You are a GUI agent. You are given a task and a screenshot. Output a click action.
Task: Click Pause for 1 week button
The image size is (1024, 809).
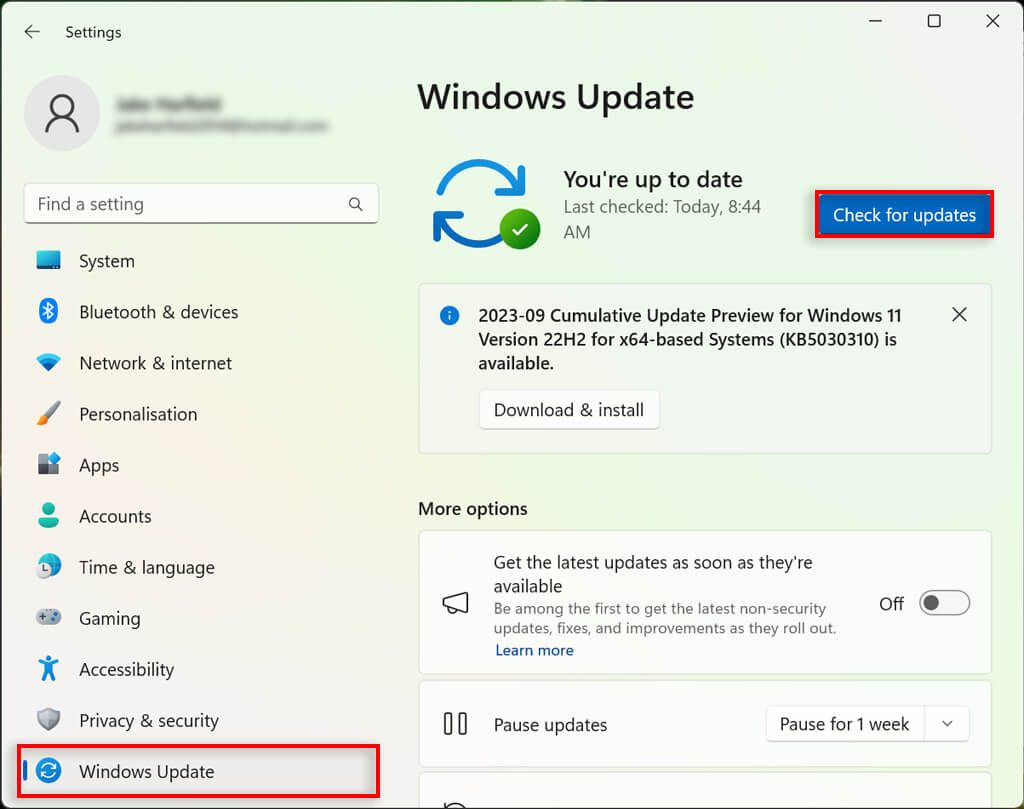coord(845,723)
